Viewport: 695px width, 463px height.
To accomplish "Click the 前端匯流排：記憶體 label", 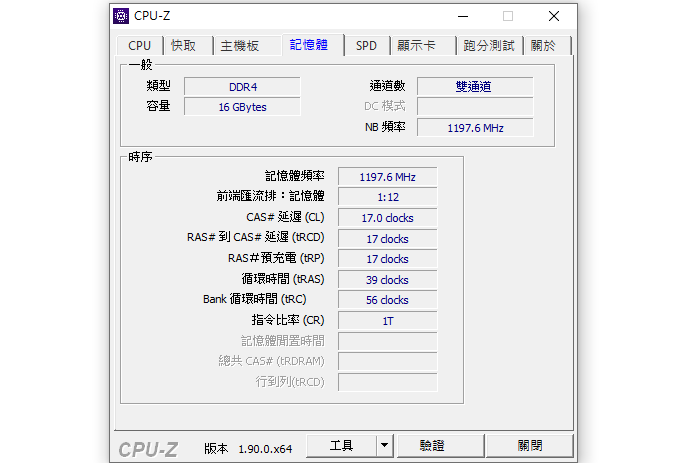I will [x=270, y=196].
